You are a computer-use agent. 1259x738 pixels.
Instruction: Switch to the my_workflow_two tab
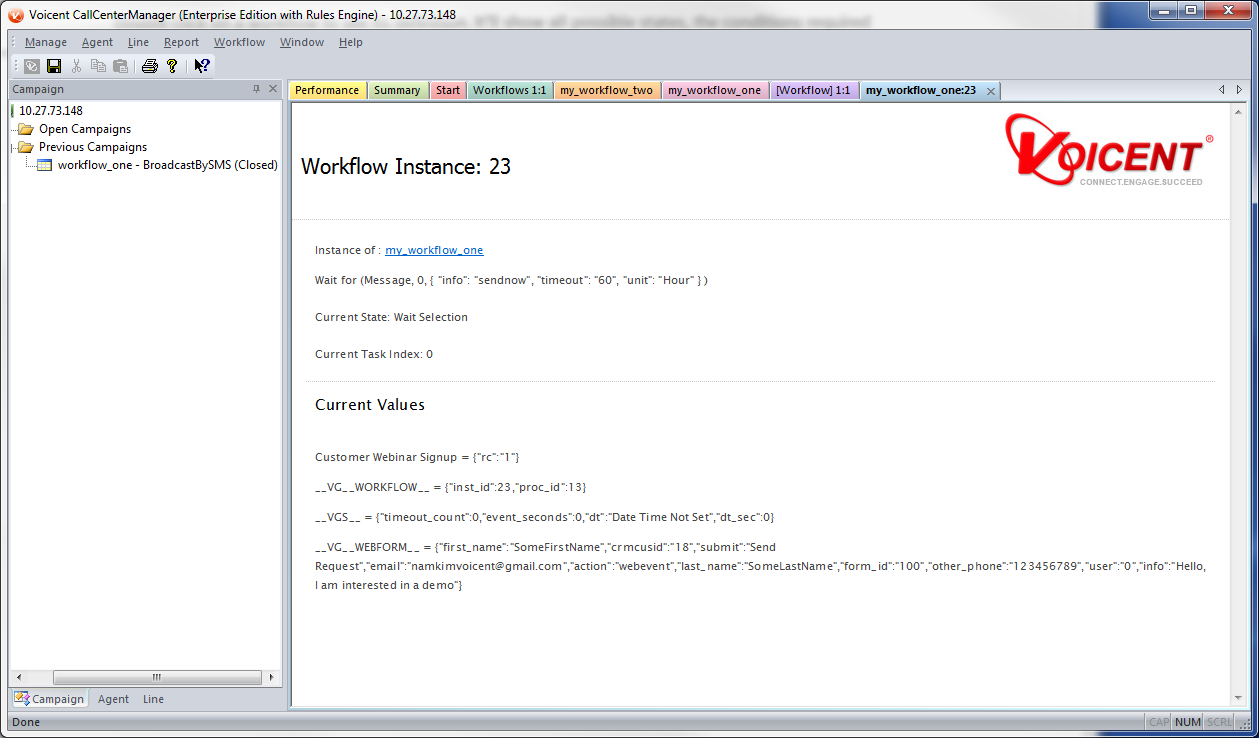click(606, 90)
